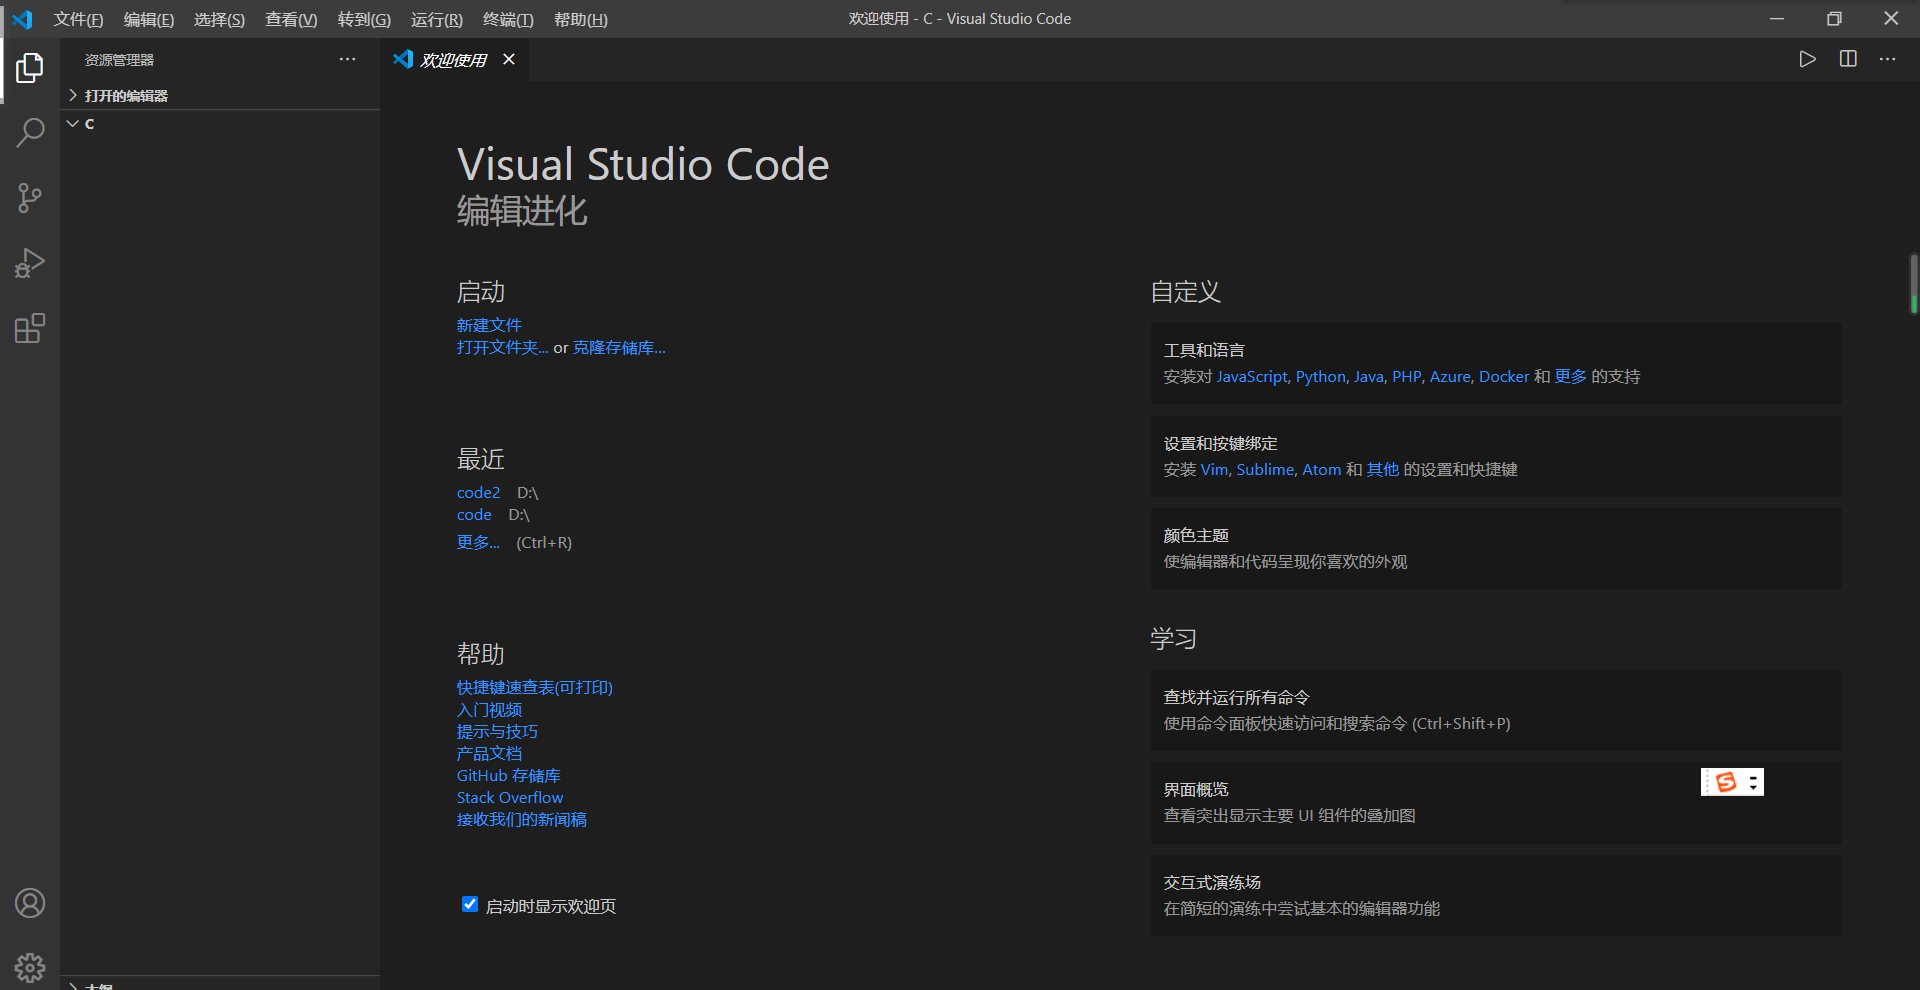Install Docker support link
The height and width of the screenshot is (990, 1920).
coord(1504,376)
